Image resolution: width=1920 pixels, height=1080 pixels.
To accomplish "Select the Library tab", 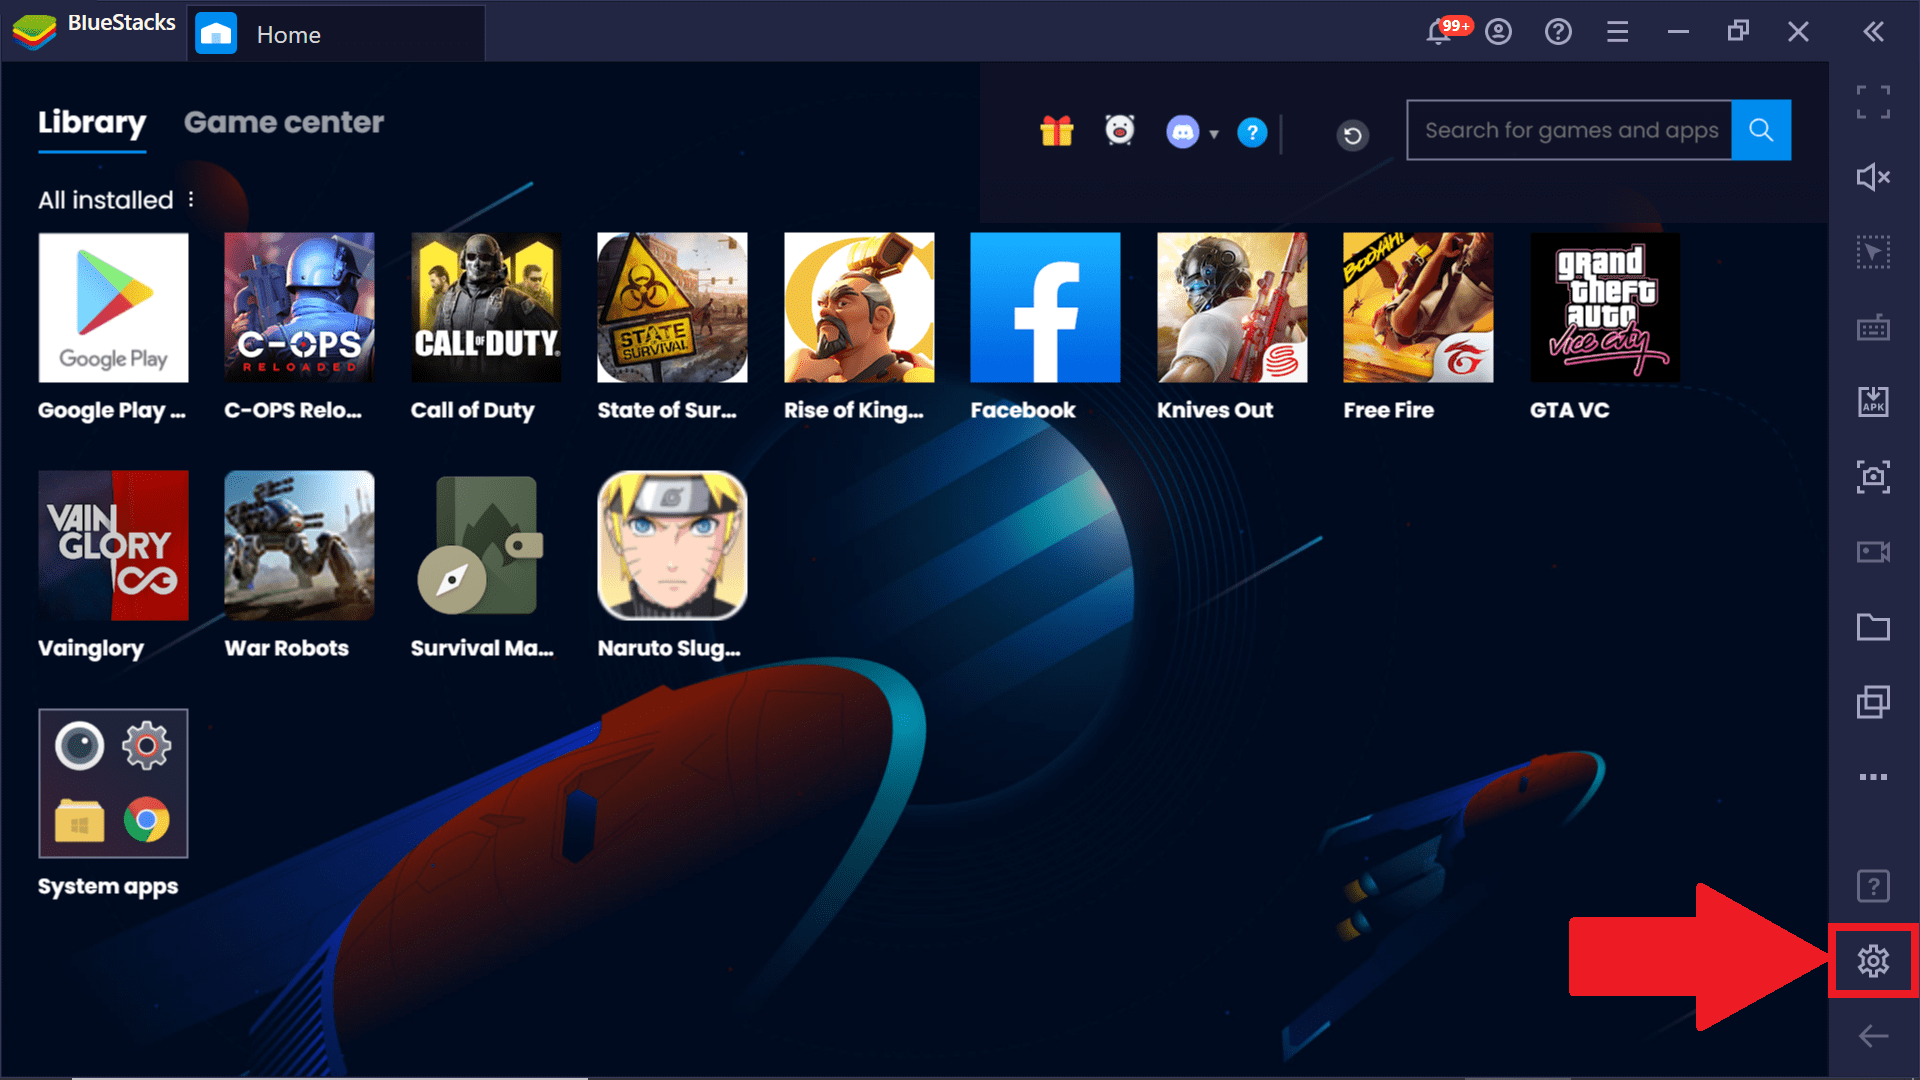I will pos(92,122).
